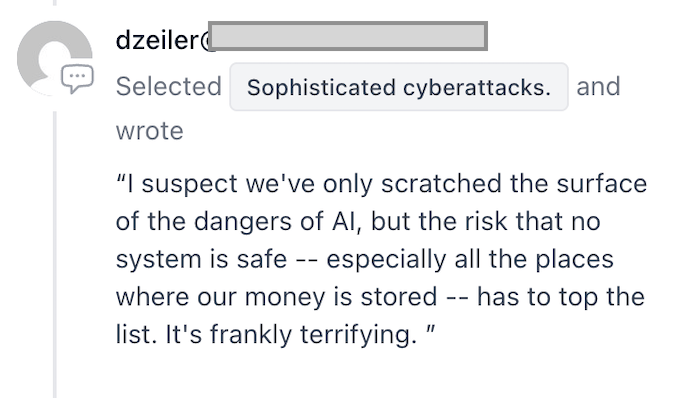Click the word surface ending first line
Screen dimensions: 700x398
[602, 184]
